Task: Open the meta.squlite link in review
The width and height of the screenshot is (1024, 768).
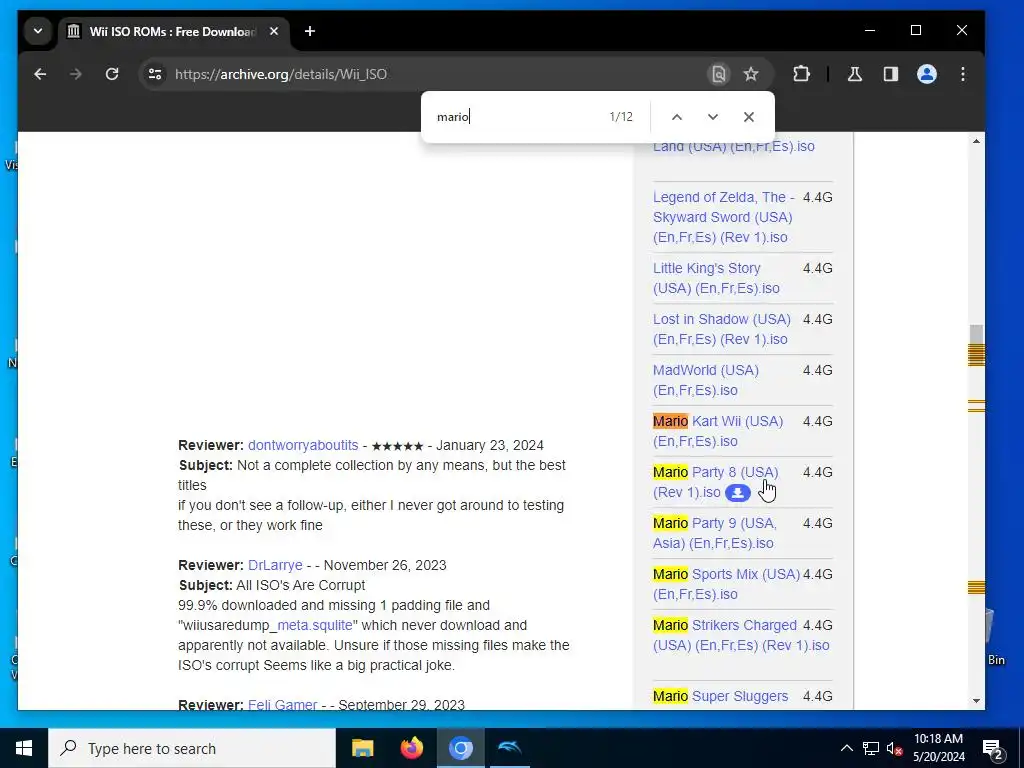Action: (x=315, y=625)
